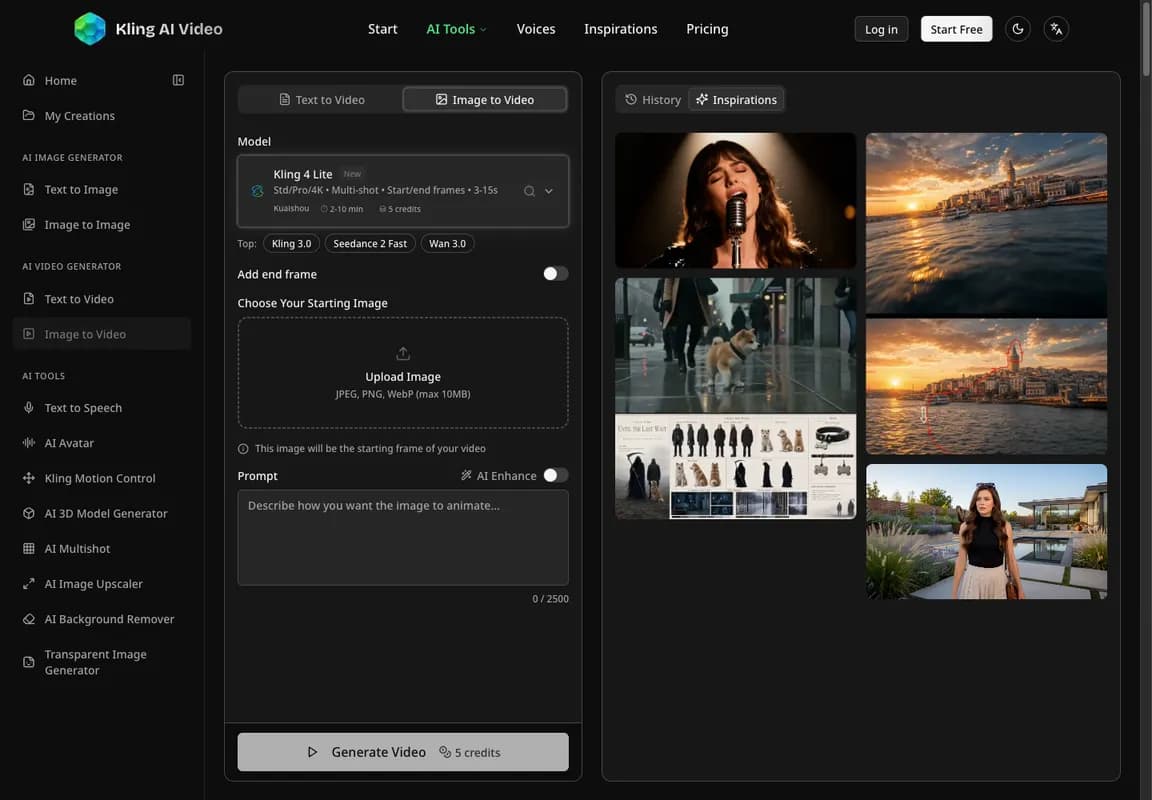The width and height of the screenshot is (1152, 800).
Task: Click the Text to Image sidebar icon
Action: point(29,190)
